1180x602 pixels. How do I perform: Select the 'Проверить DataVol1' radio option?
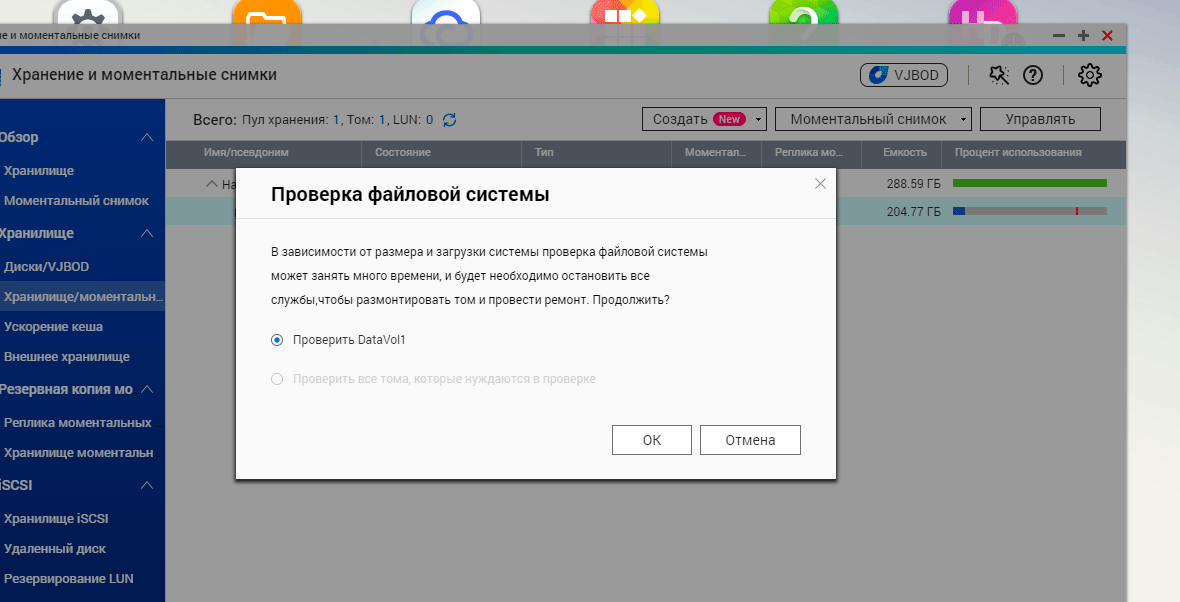click(x=277, y=340)
